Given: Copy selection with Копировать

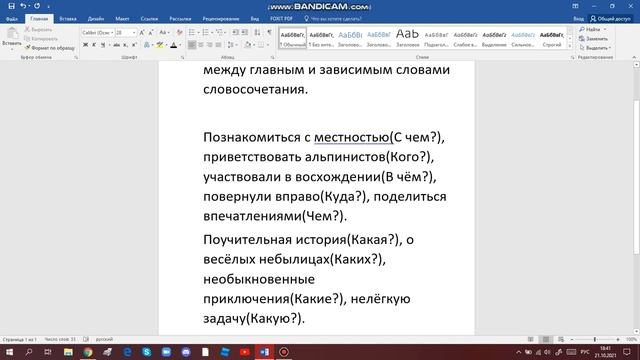Looking at the screenshot, I should pos(41,39).
